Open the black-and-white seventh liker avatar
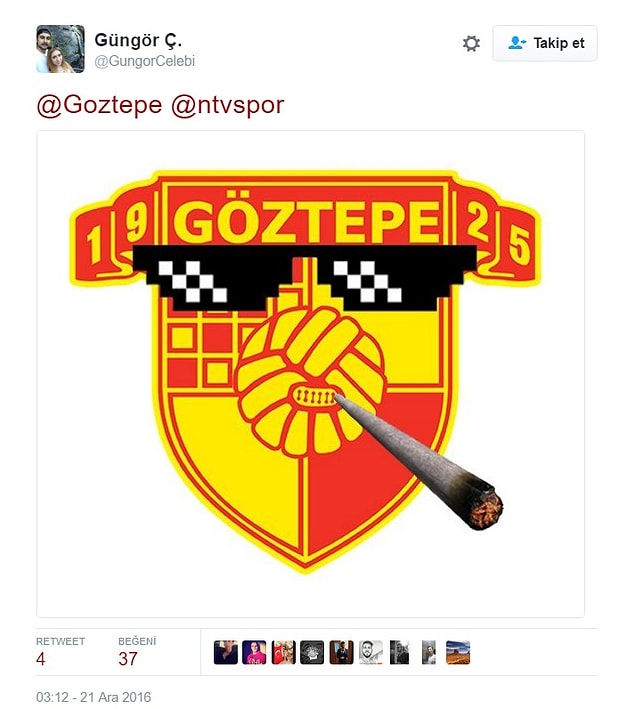The height and width of the screenshot is (709, 635). click(x=399, y=652)
